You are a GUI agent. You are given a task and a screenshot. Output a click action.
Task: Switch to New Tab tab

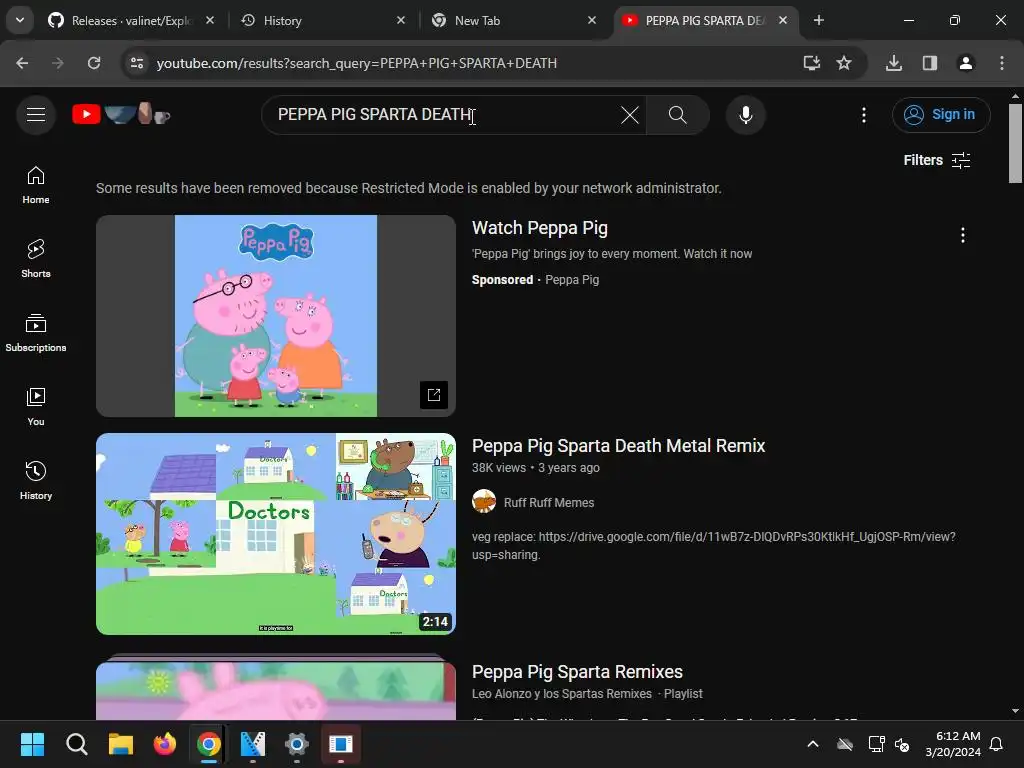point(514,20)
